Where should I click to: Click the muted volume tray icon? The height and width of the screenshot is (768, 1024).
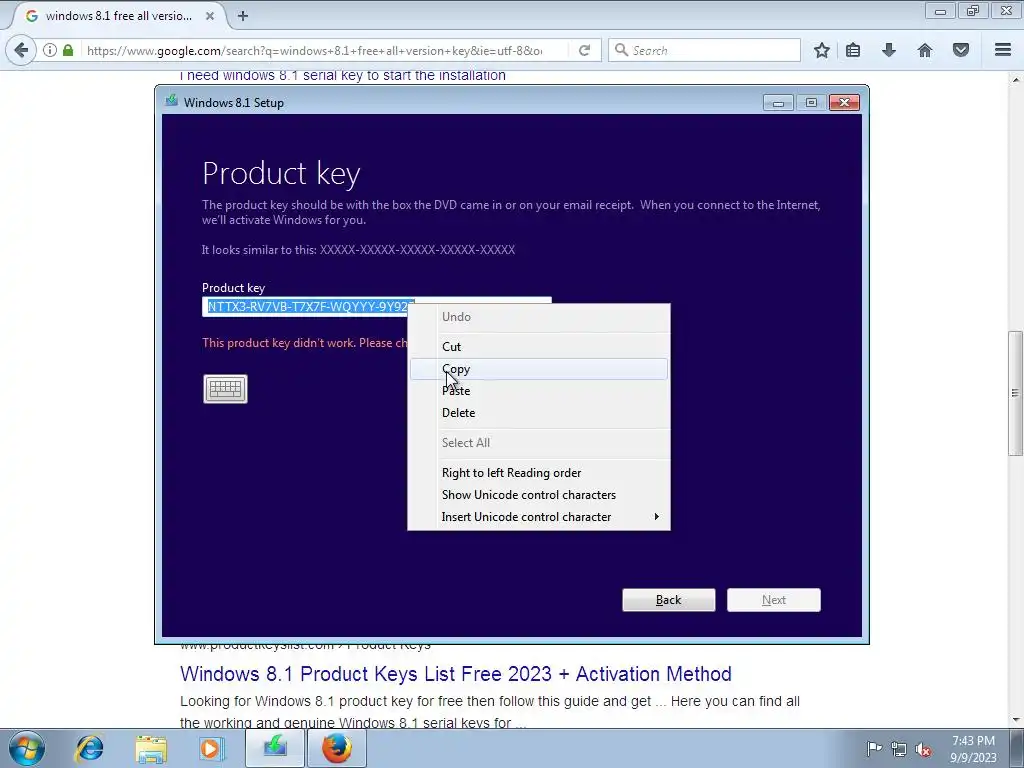923,749
